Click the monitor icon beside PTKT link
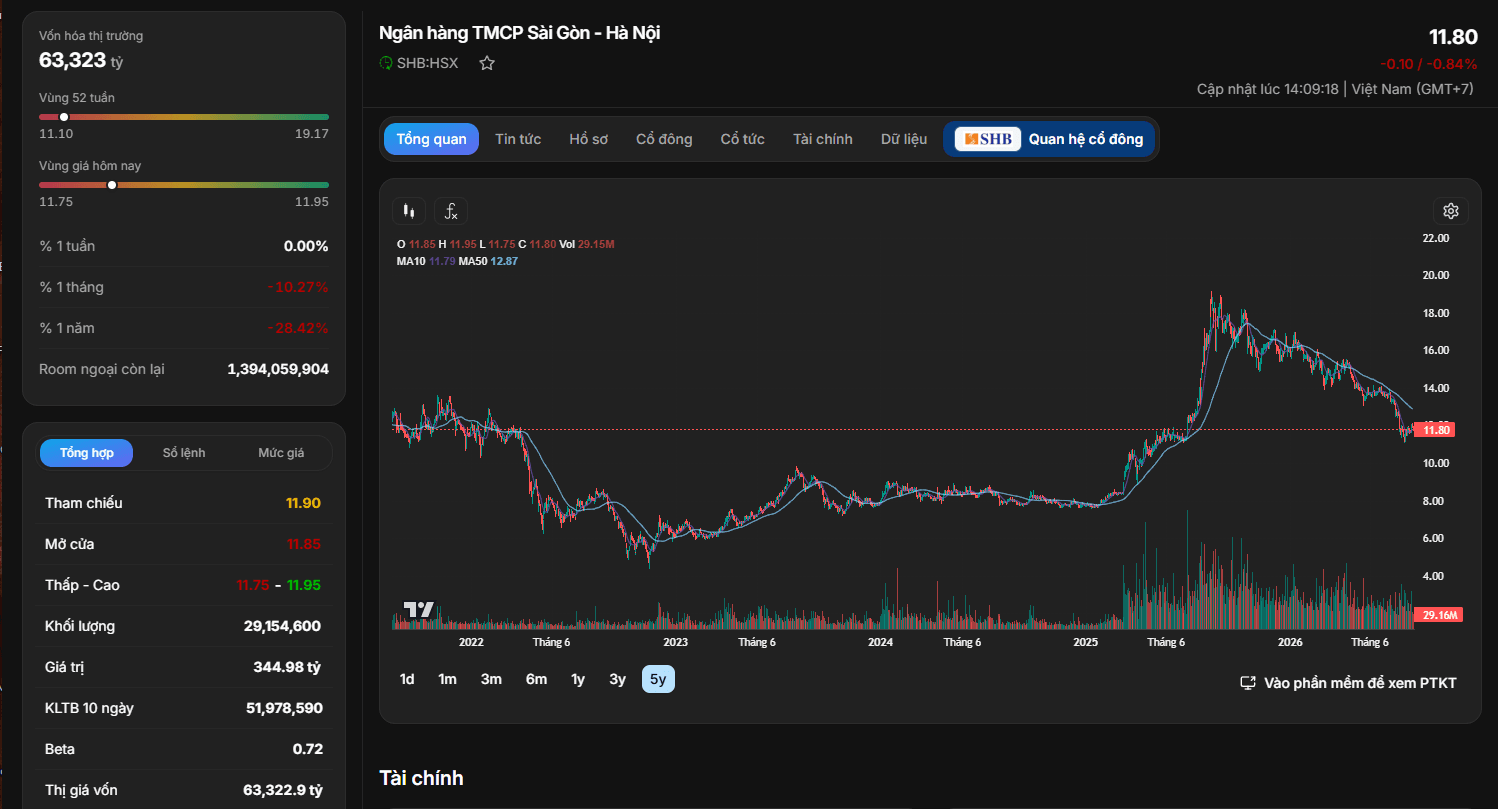1498x809 pixels. [x=1248, y=683]
